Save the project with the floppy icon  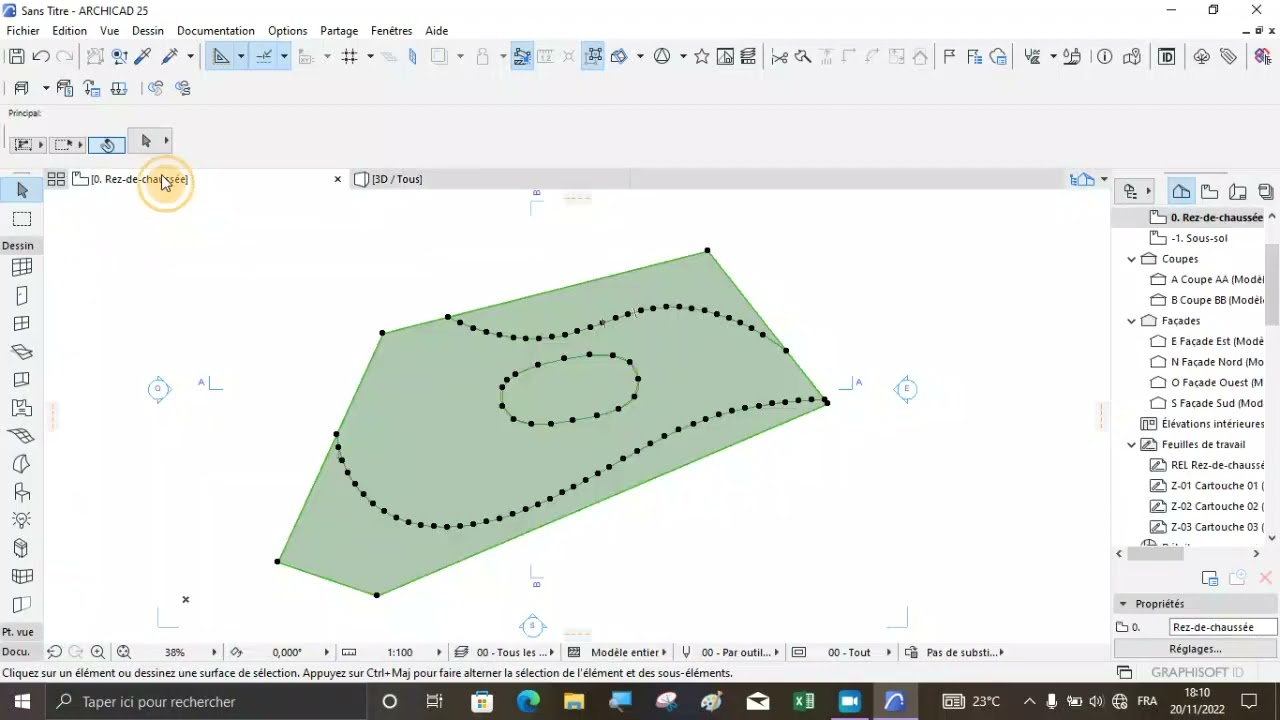16,57
